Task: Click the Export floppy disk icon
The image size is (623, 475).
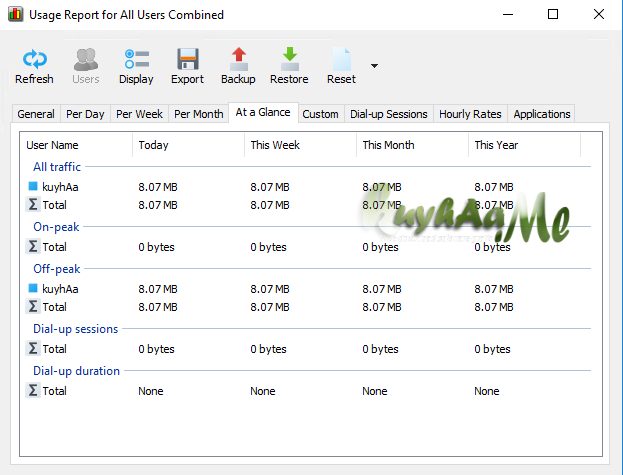Action: click(187, 59)
